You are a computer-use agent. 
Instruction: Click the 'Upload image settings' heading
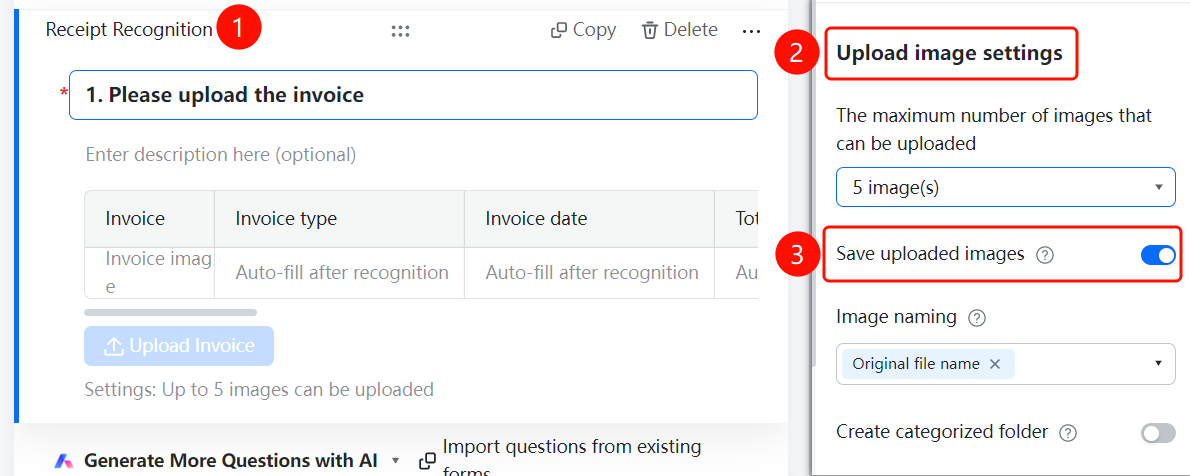[x=949, y=53]
